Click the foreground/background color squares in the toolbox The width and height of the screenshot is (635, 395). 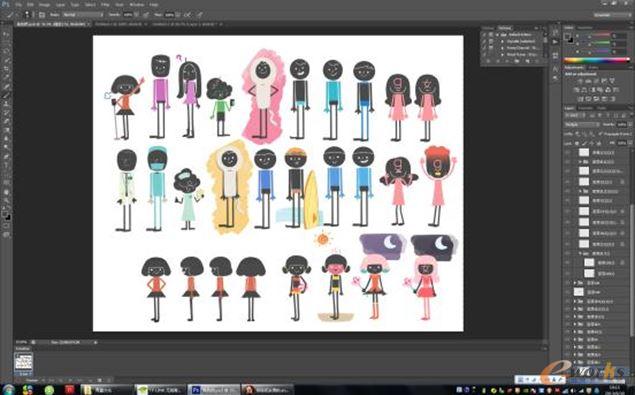[x=6, y=215]
